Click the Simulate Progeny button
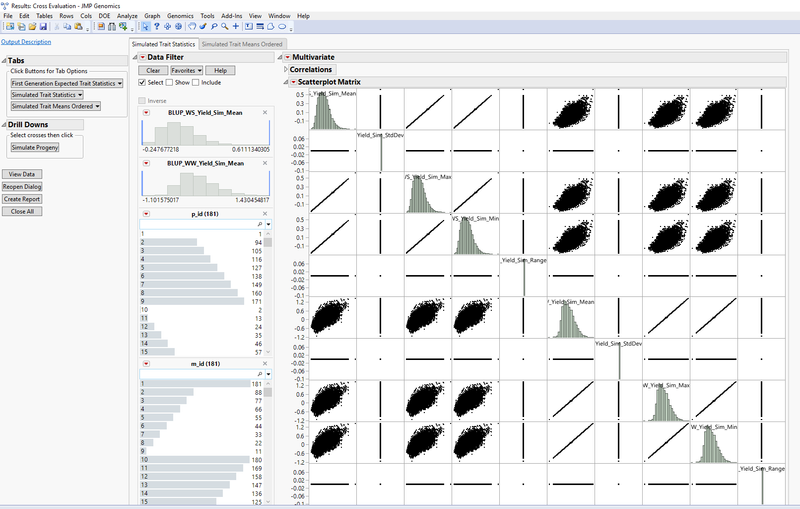This screenshot has height=509, width=800. (35, 147)
